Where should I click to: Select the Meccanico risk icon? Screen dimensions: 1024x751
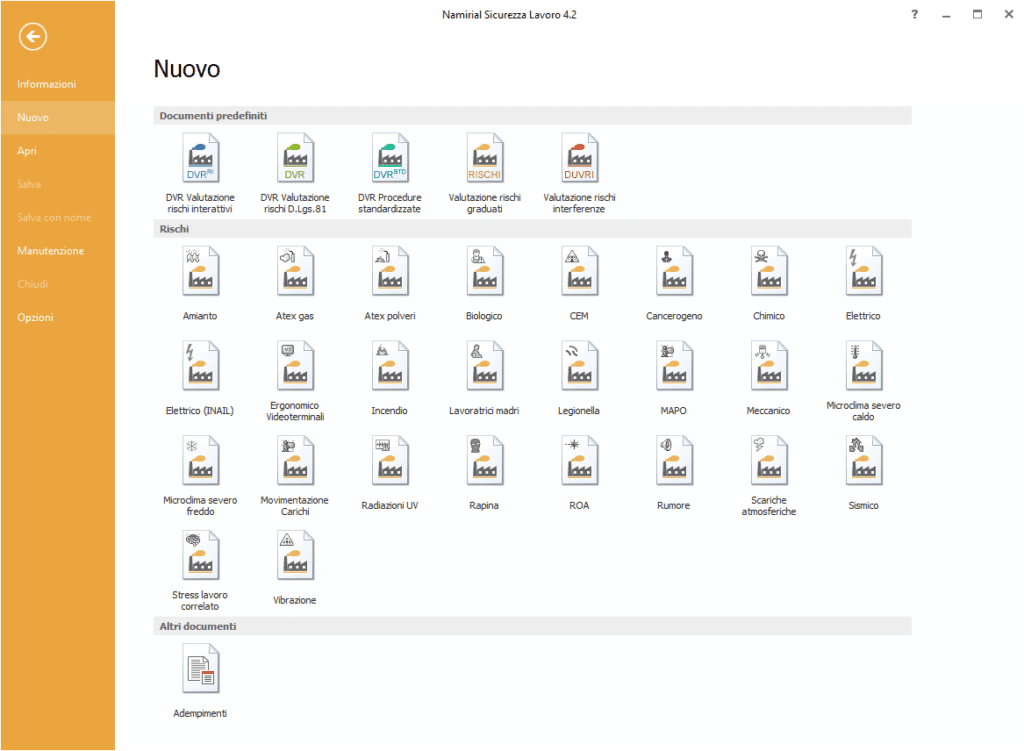point(769,366)
